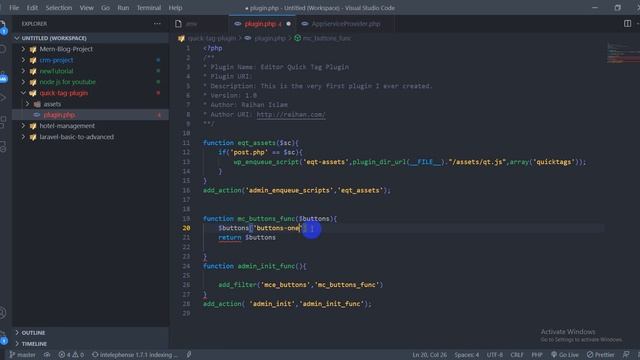Viewport: 640px width, 360px height.
Task: Open the Explorer panel's more actions menu
Action: click(157, 24)
